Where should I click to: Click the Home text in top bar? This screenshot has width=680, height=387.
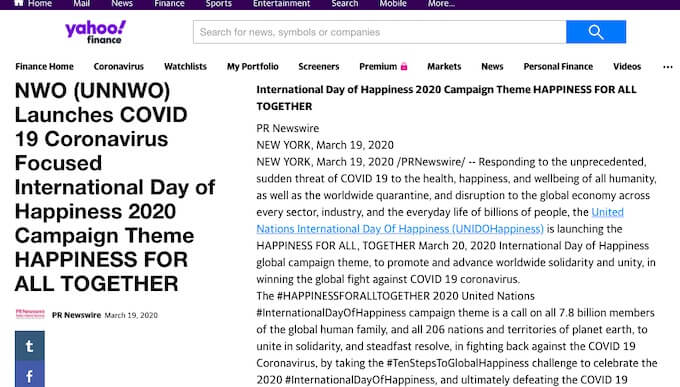pos(40,3)
